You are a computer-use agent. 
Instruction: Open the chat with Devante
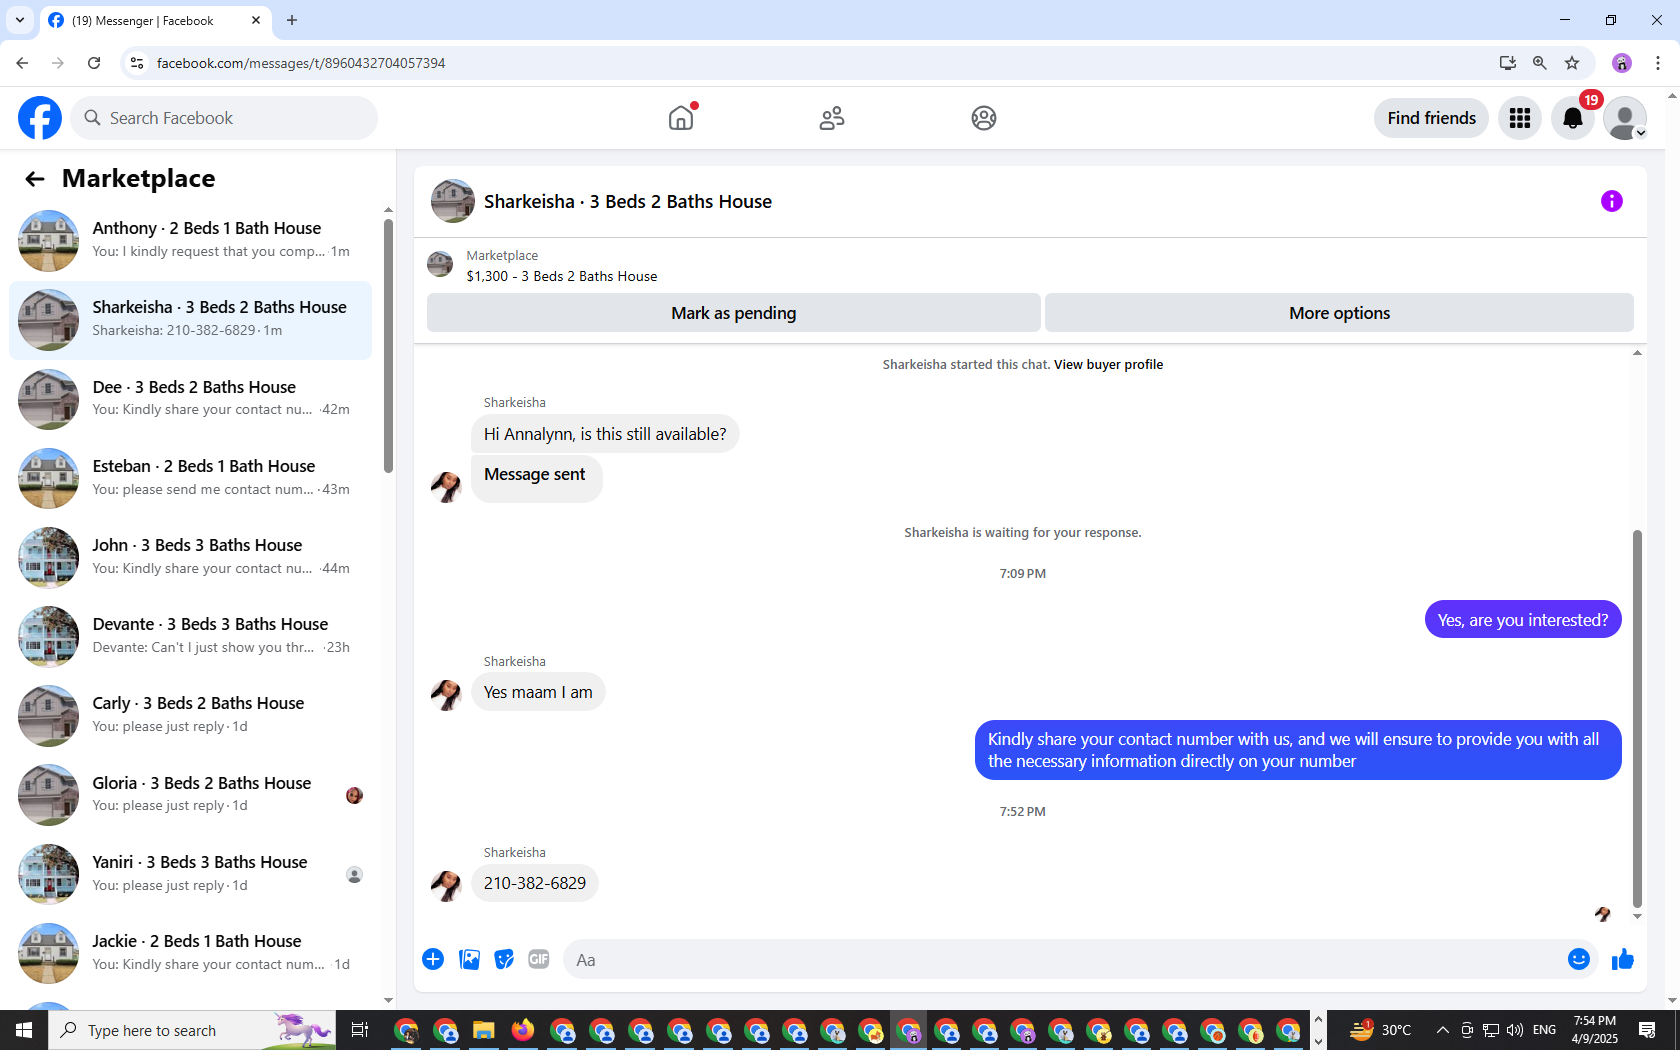[190, 636]
